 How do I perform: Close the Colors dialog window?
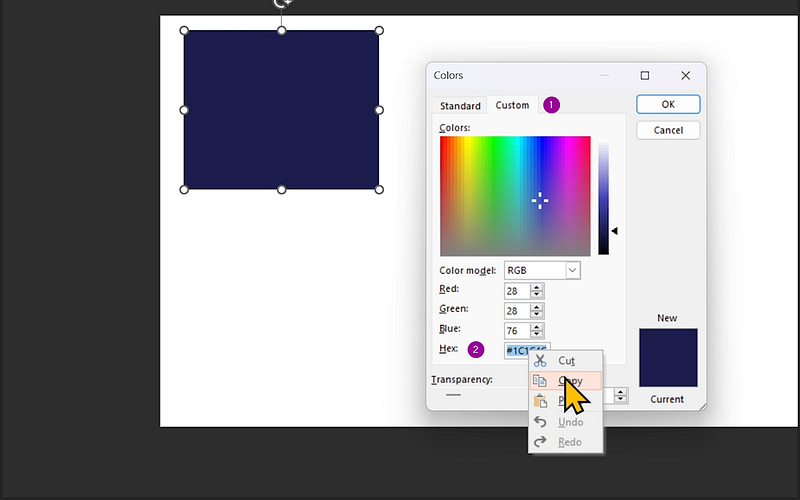685,76
